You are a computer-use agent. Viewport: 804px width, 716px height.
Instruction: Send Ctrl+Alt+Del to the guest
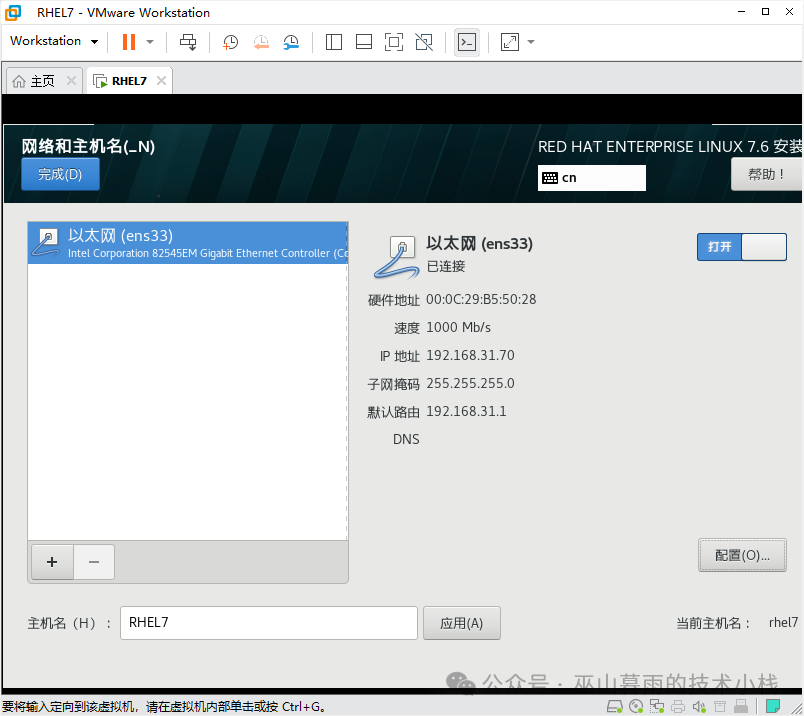point(187,42)
